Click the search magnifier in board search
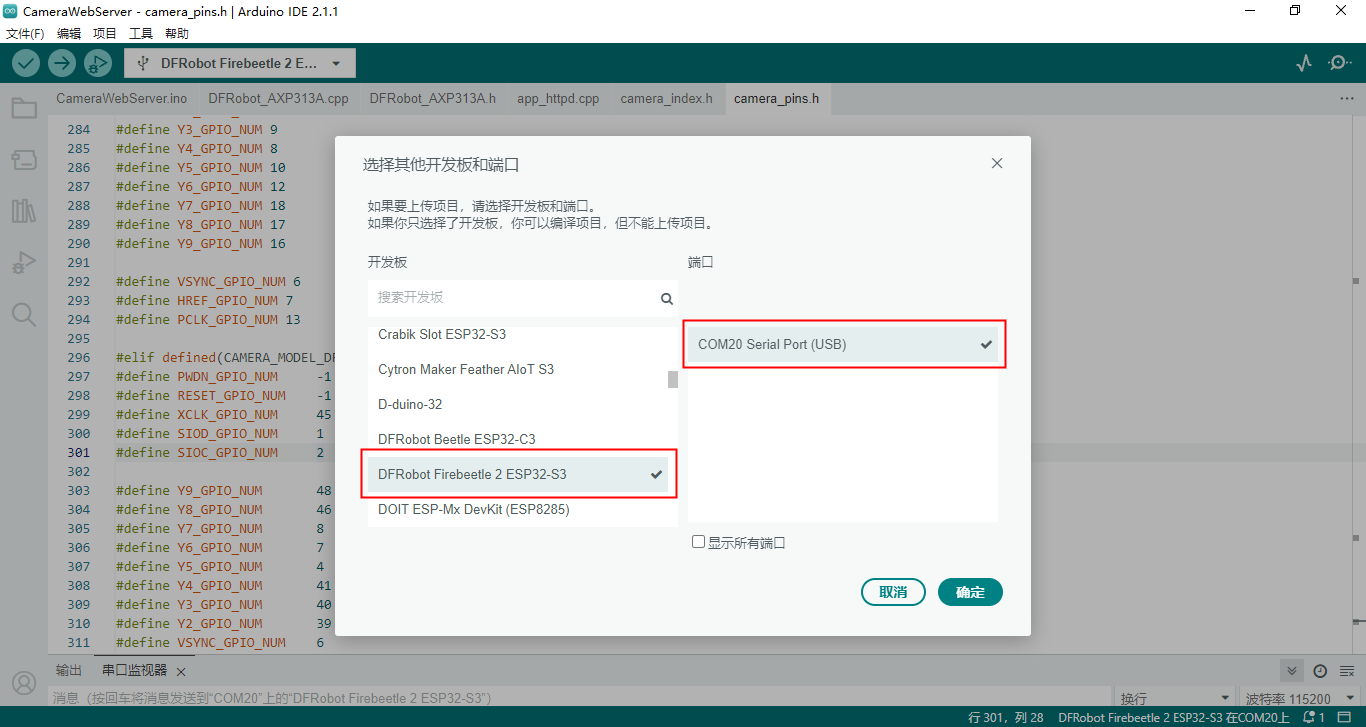 (x=667, y=298)
